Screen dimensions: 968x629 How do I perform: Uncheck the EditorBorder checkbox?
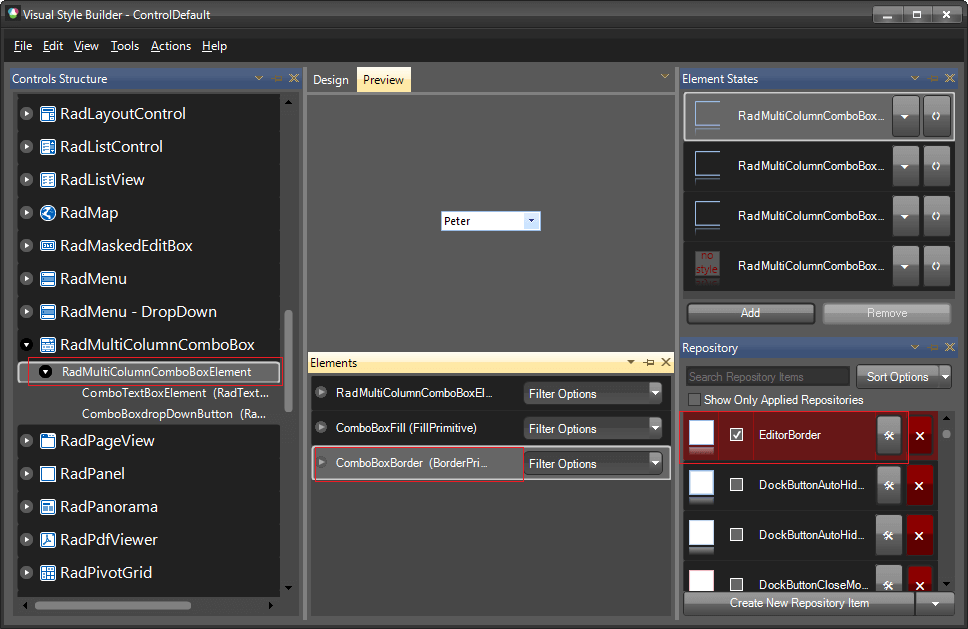tap(736, 435)
